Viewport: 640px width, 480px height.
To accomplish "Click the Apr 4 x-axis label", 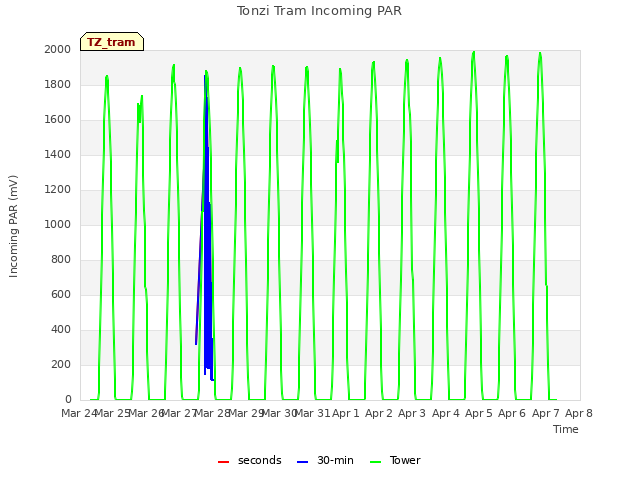I will point(446,413).
